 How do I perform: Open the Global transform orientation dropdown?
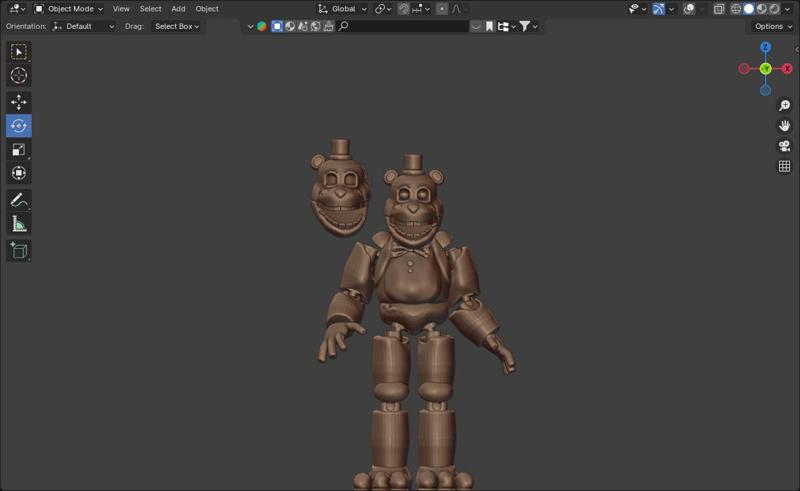tap(342, 9)
